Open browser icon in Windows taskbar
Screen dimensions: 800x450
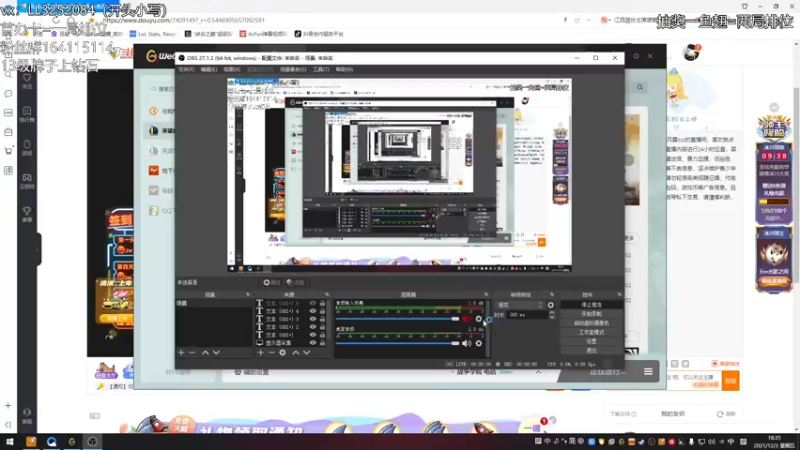[52, 442]
